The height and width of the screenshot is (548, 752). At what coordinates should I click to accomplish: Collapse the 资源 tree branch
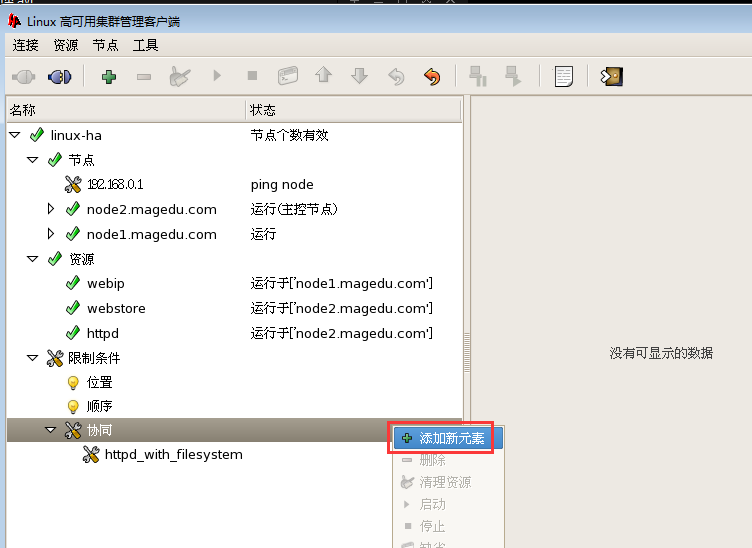click(x=32, y=259)
